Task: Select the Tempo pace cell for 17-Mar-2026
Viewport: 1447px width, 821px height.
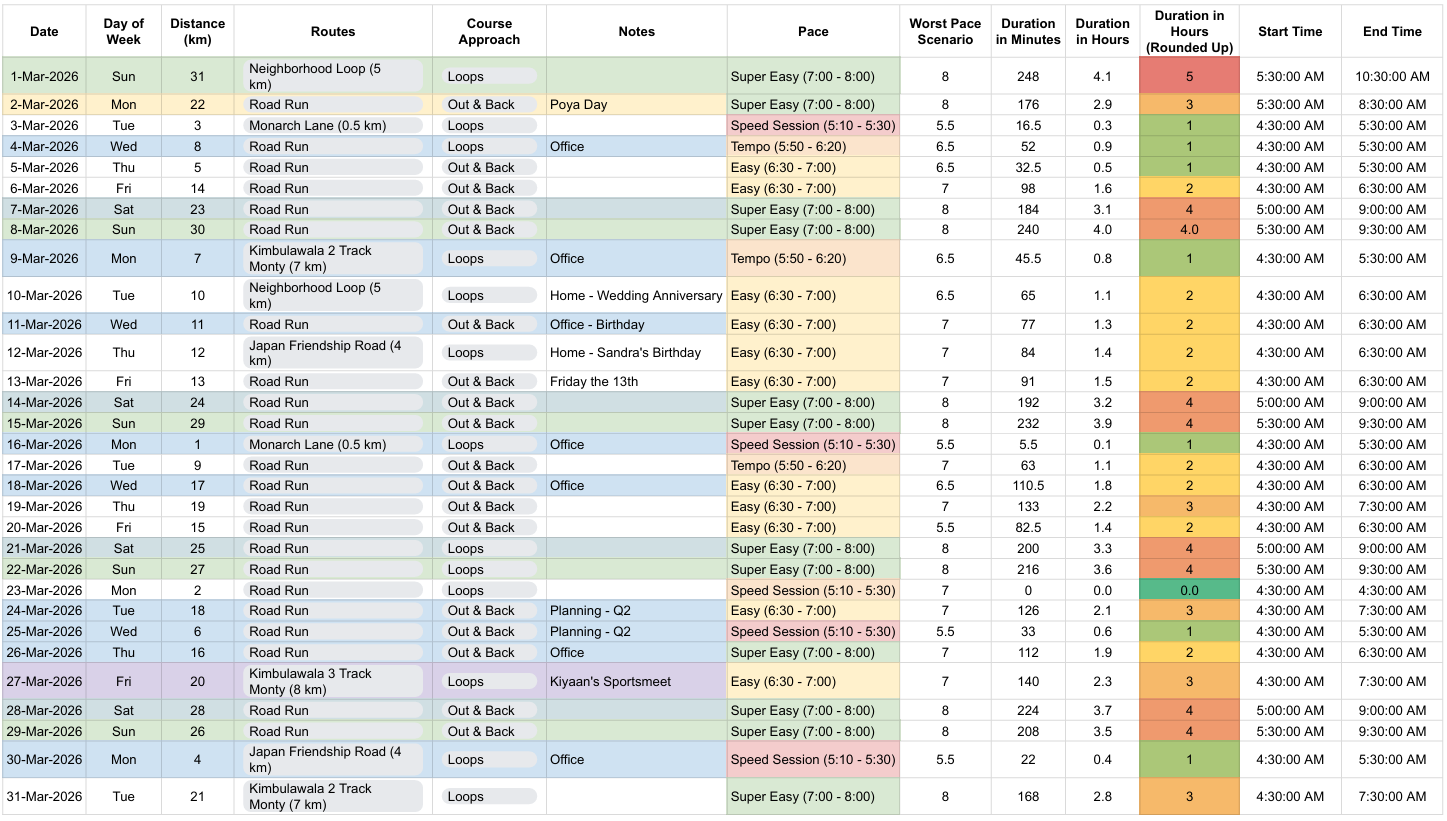Action: pos(813,465)
